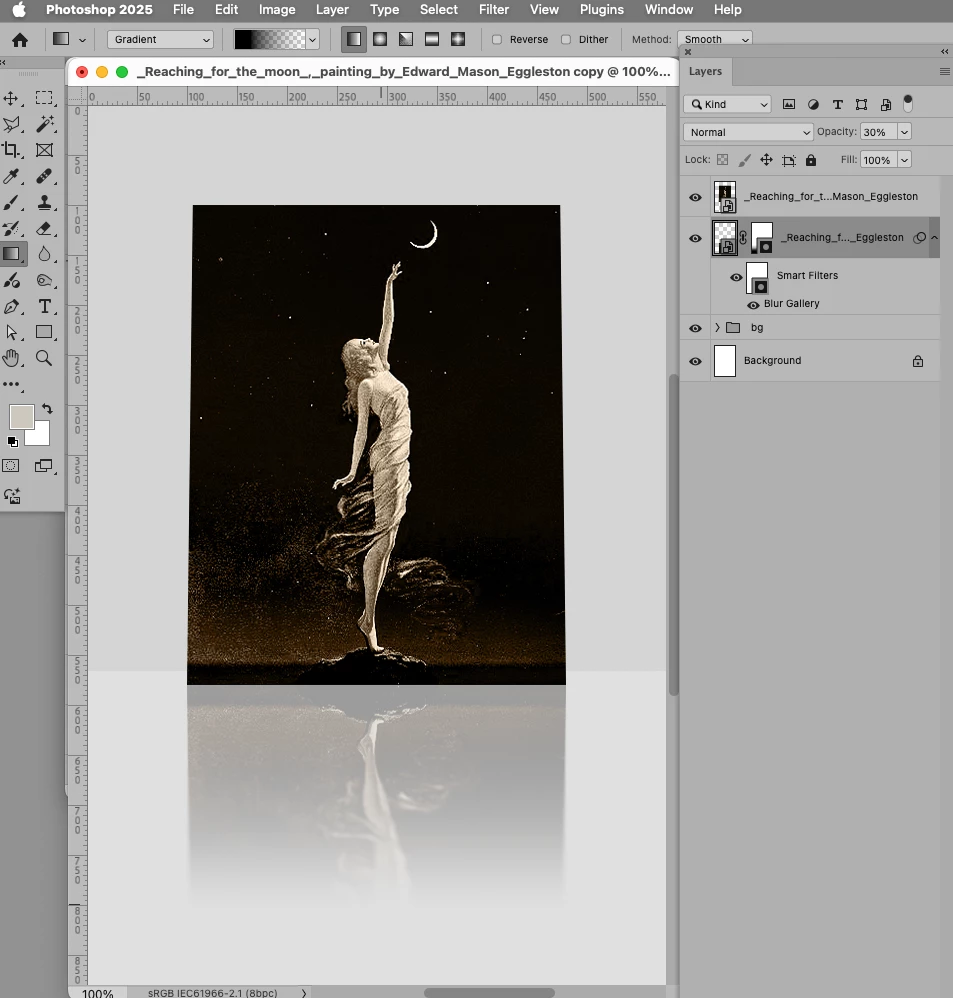953x998 pixels.
Task: Select the Gradient tool in toolbox
Action: coord(13,254)
